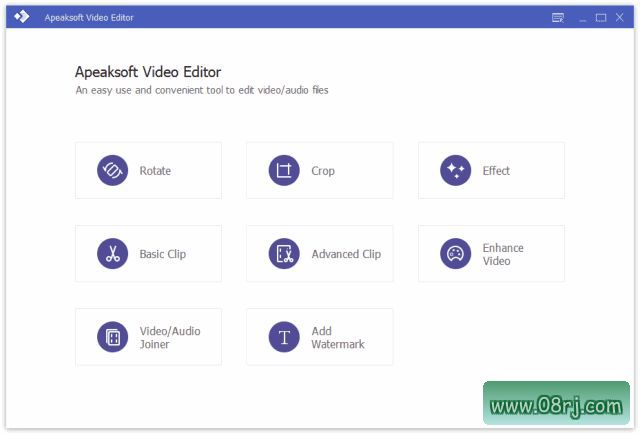Screen dimensions: 640x435
Task: Close the Apeaksoft Video Editor window
Action: tap(620, 17)
